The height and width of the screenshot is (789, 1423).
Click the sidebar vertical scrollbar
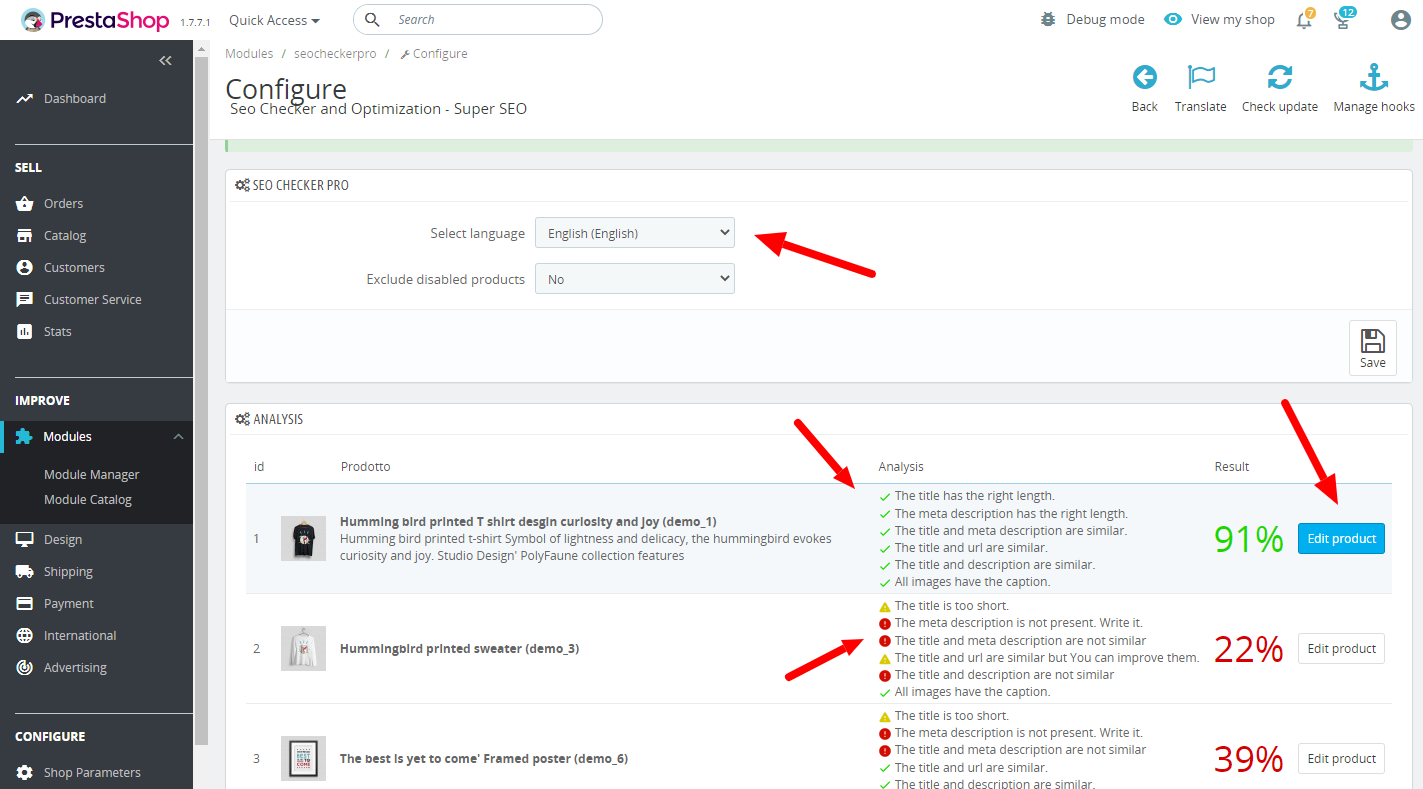(x=201, y=400)
